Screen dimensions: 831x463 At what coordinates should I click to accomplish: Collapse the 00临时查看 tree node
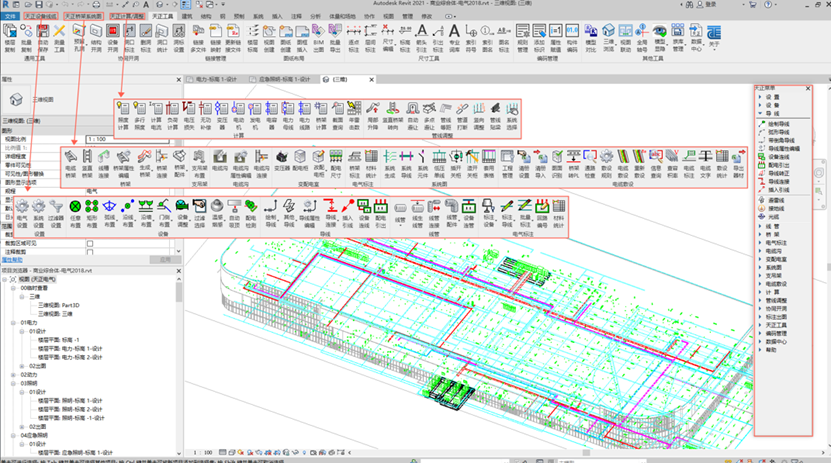[x=13, y=288]
